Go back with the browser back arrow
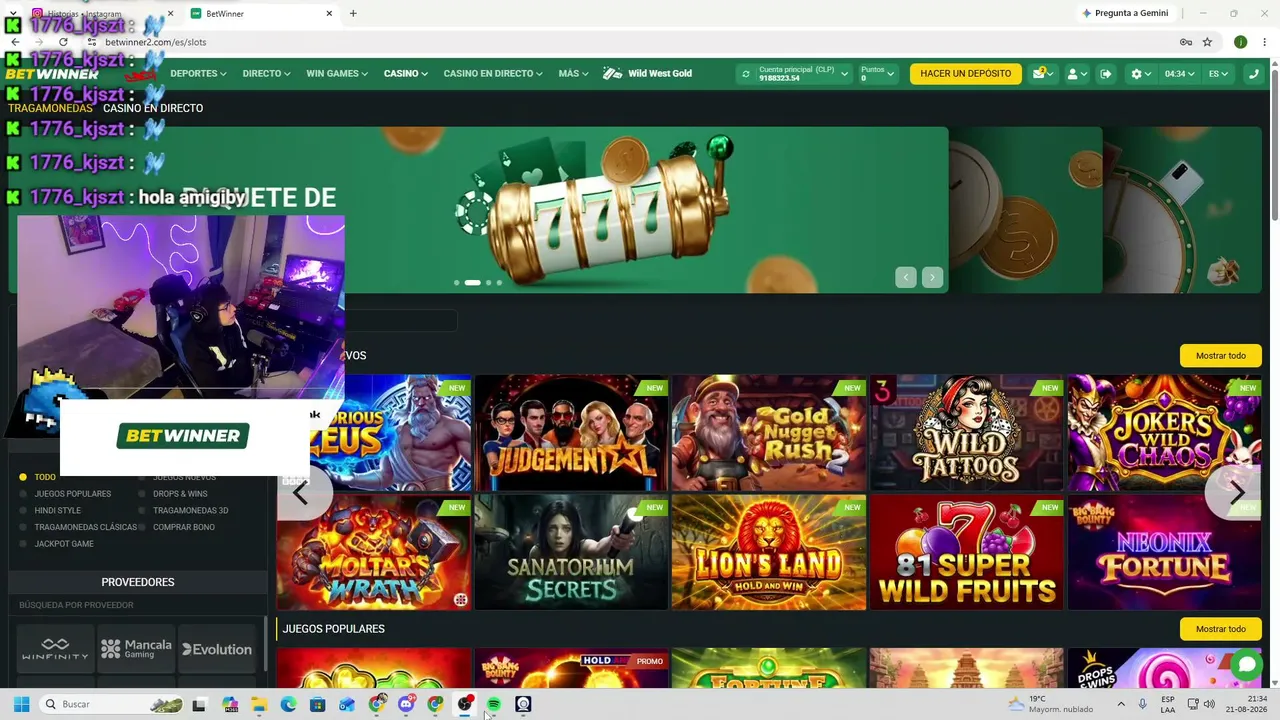 point(15,42)
